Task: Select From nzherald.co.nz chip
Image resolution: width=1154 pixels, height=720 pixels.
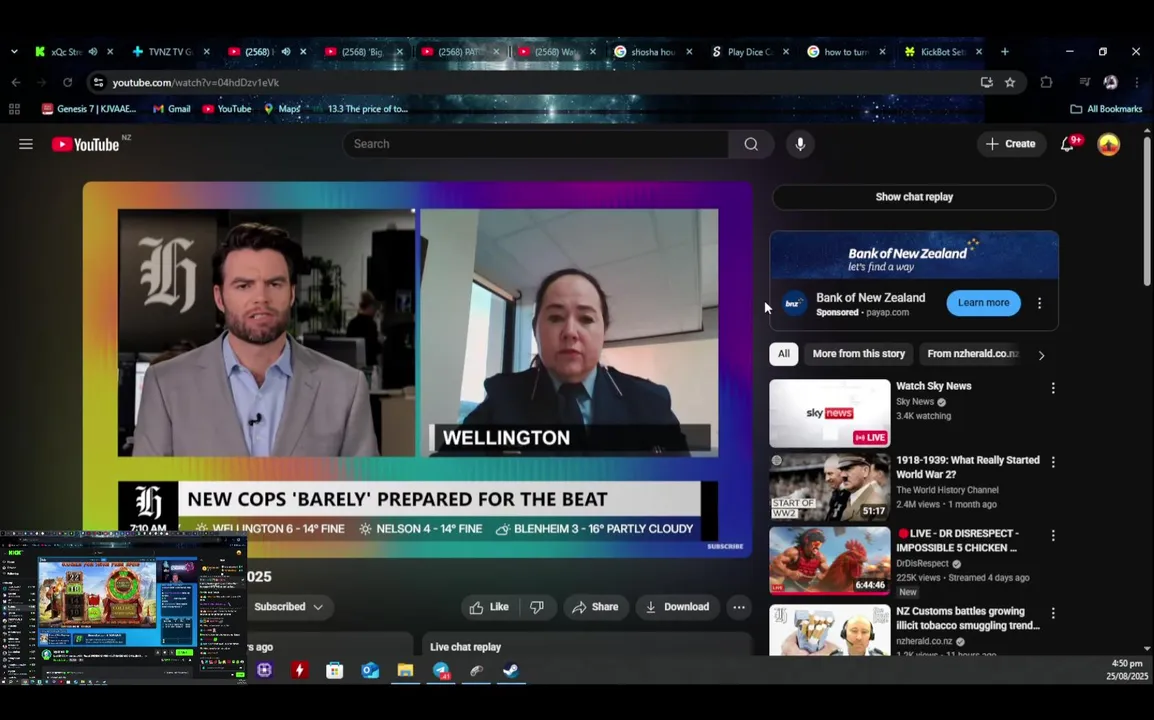Action: (972, 354)
